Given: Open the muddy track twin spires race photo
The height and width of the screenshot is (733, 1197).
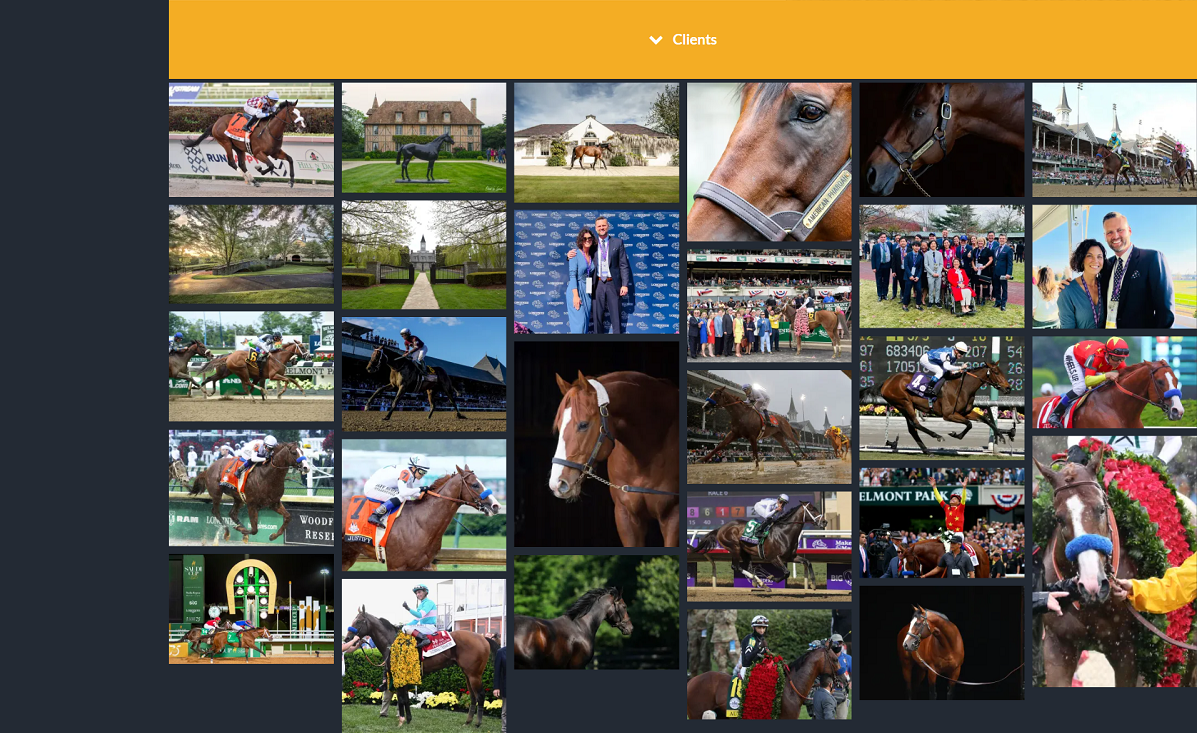Looking at the screenshot, I should (x=769, y=427).
